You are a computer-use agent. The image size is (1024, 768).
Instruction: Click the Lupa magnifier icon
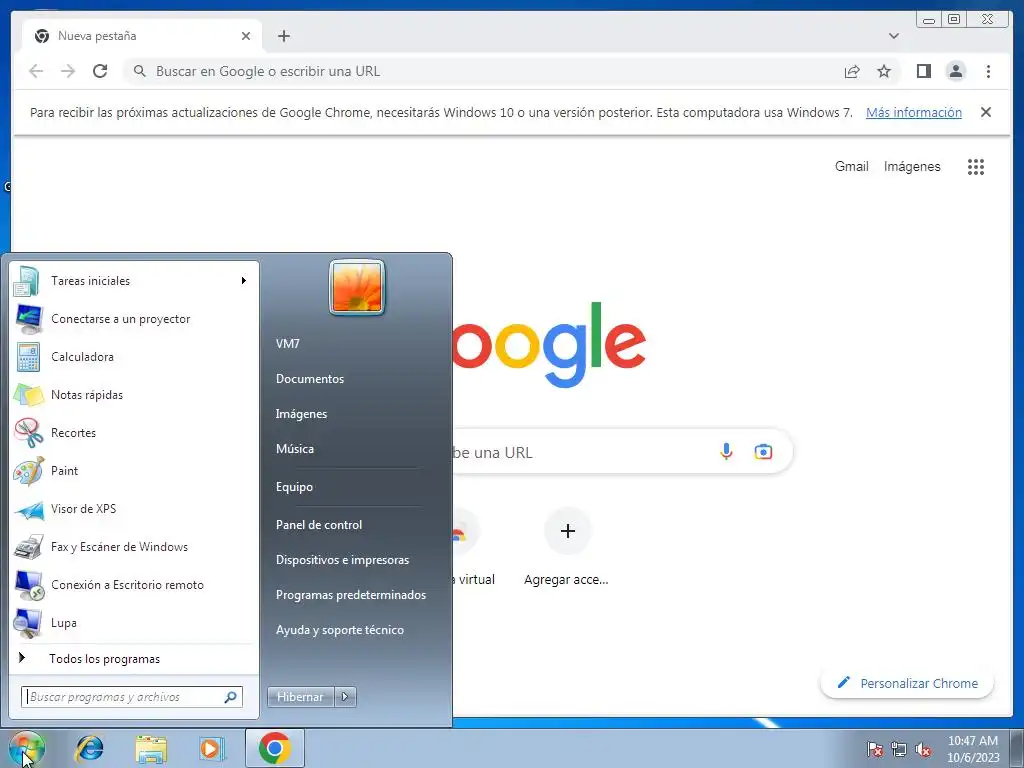pyautogui.click(x=28, y=622)
